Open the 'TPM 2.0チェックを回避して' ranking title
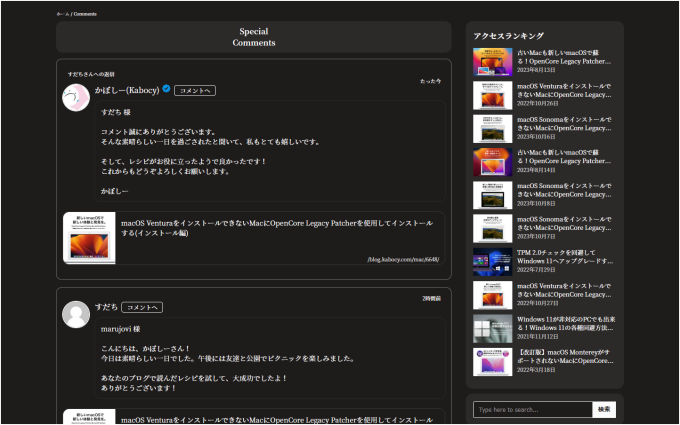The image size is (680, 425). [565, 257]
